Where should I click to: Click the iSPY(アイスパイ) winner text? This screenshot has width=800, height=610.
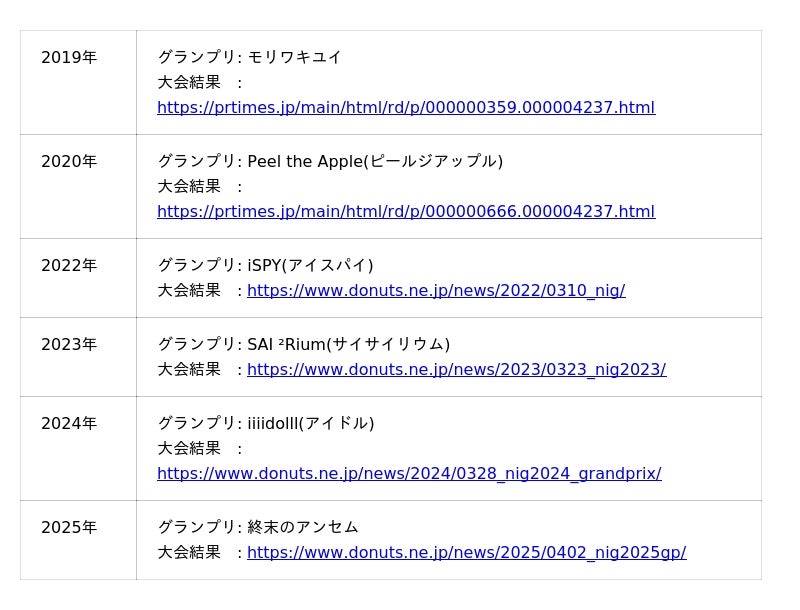pyautogui.click(x=310, y=266)
